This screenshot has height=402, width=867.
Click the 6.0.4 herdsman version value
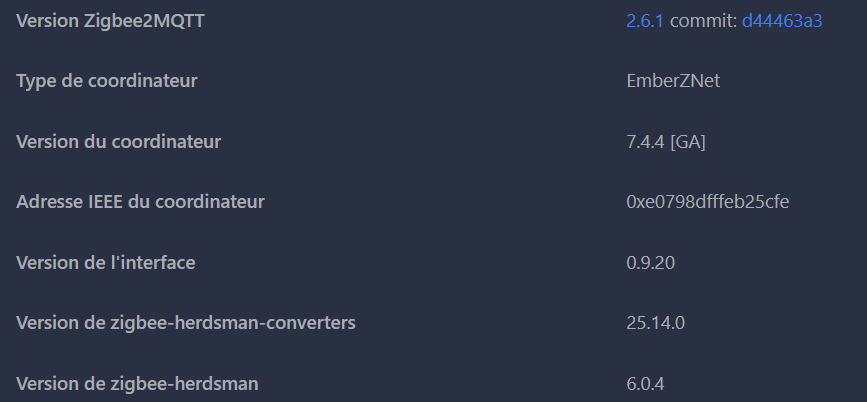[x=645, y=384]
